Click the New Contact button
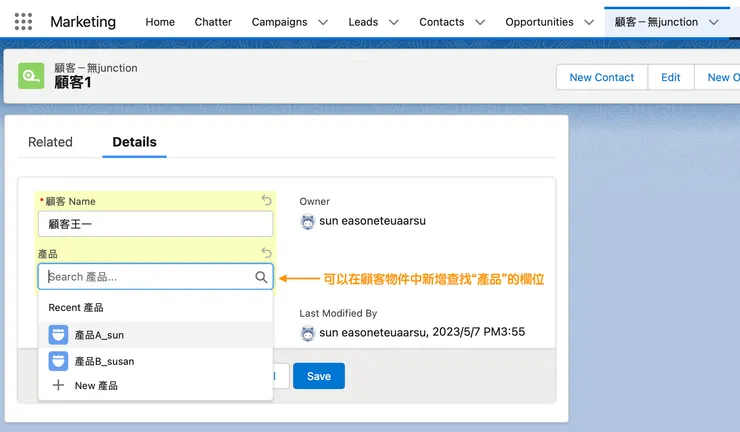This screenshot has width=740, height=432. pyautogui.click(x=602, y=77)
